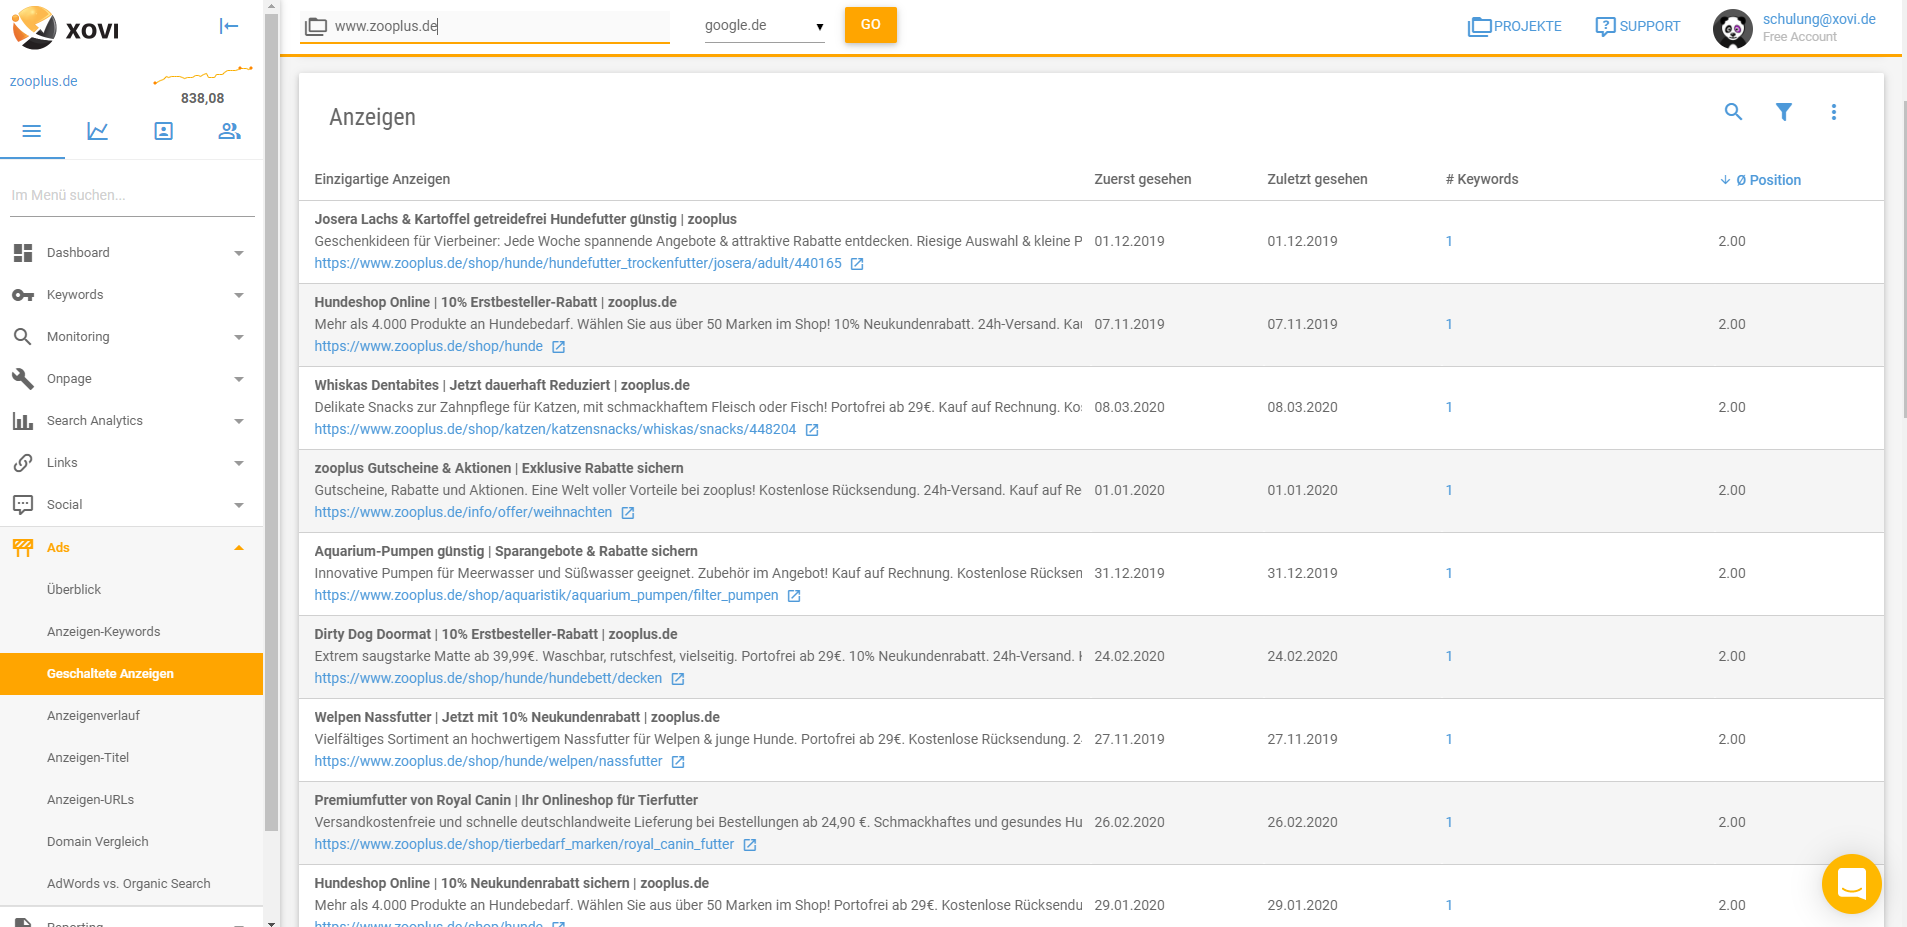Open the josera/adult/440165 ad URL
The height and width of the screenshot is (927, 1907).
(578, 263)
